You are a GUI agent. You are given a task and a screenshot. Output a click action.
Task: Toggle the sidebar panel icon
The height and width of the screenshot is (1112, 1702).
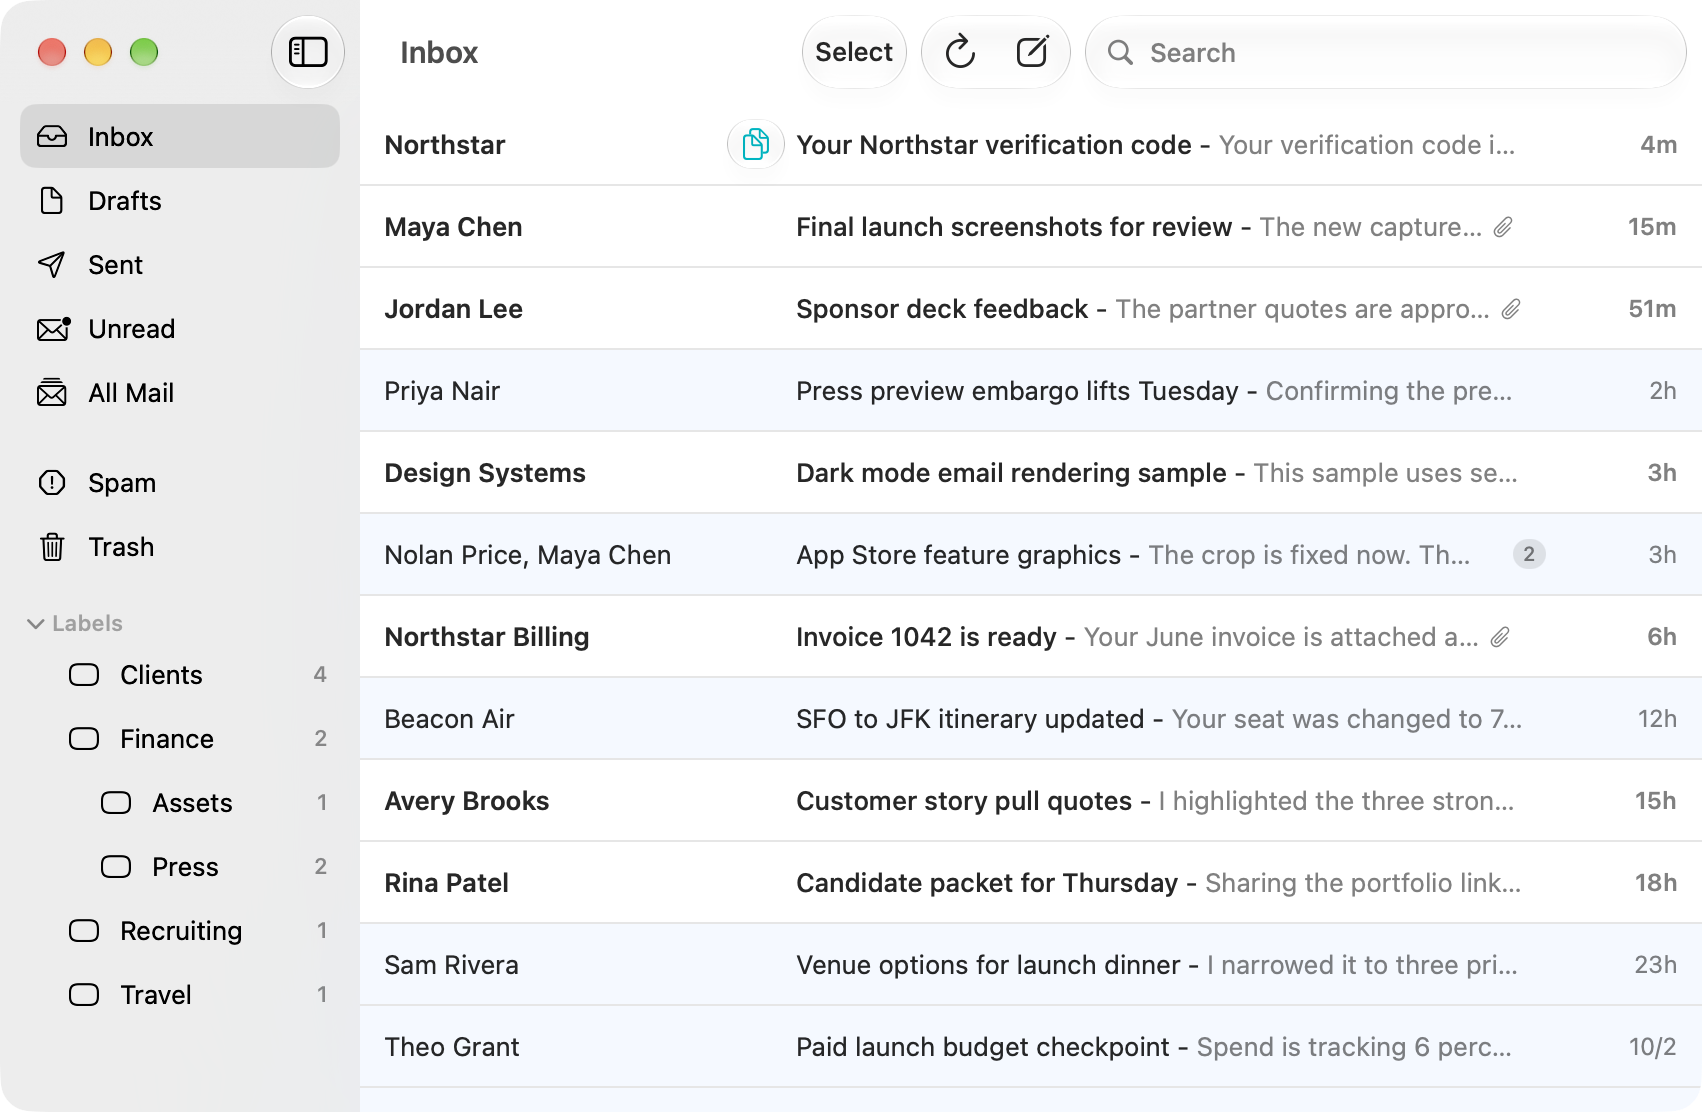[x=308, y=52]
